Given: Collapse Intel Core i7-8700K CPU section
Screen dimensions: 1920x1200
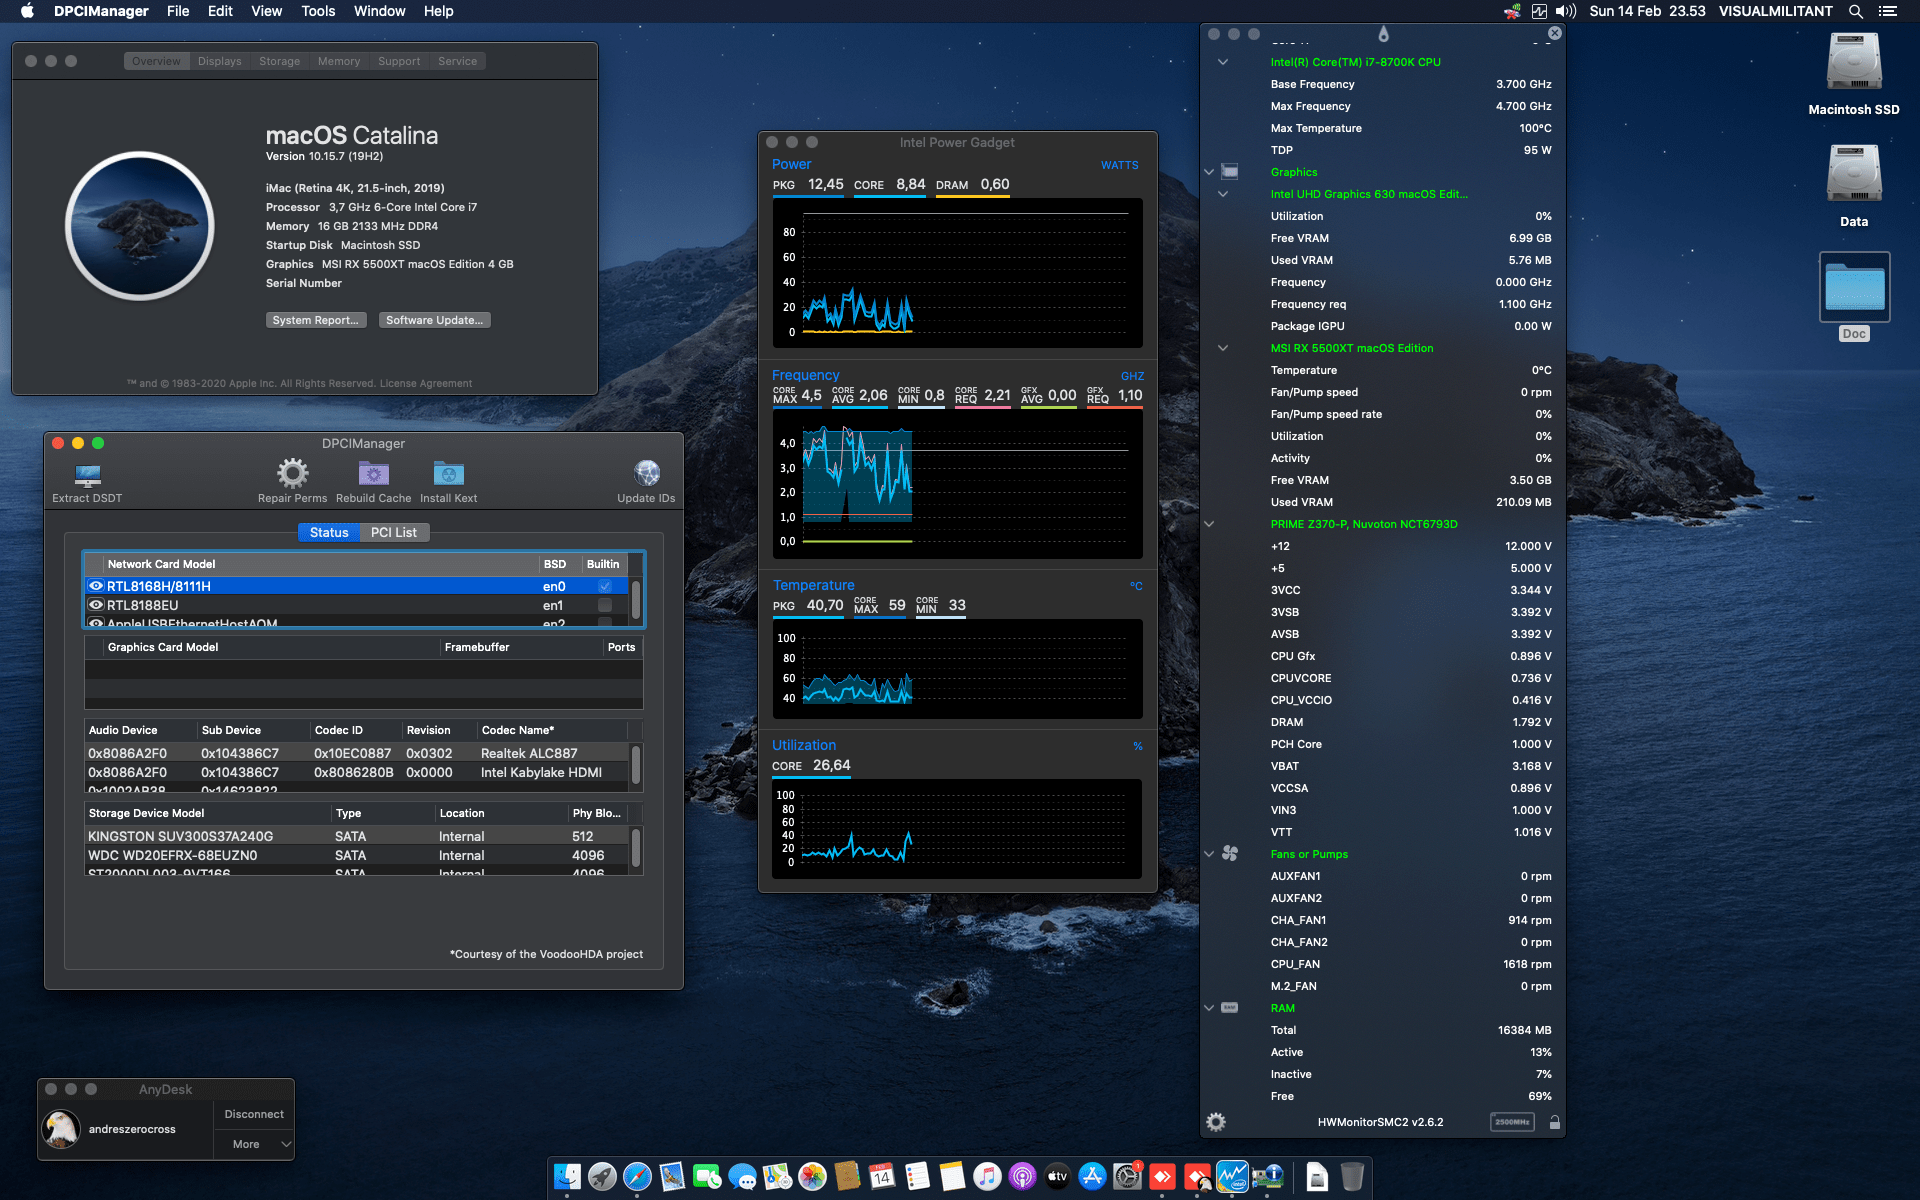Looking at the screenshot, I should (x=1222, y=62).
